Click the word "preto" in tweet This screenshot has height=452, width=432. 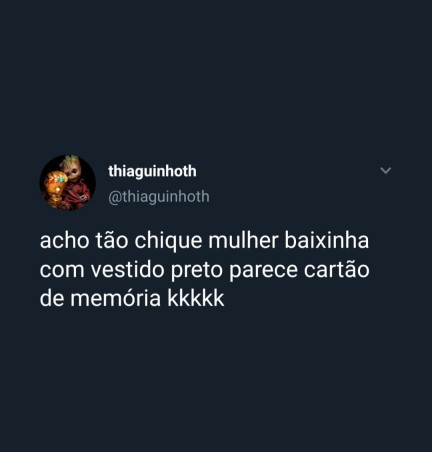click(196, 271)
